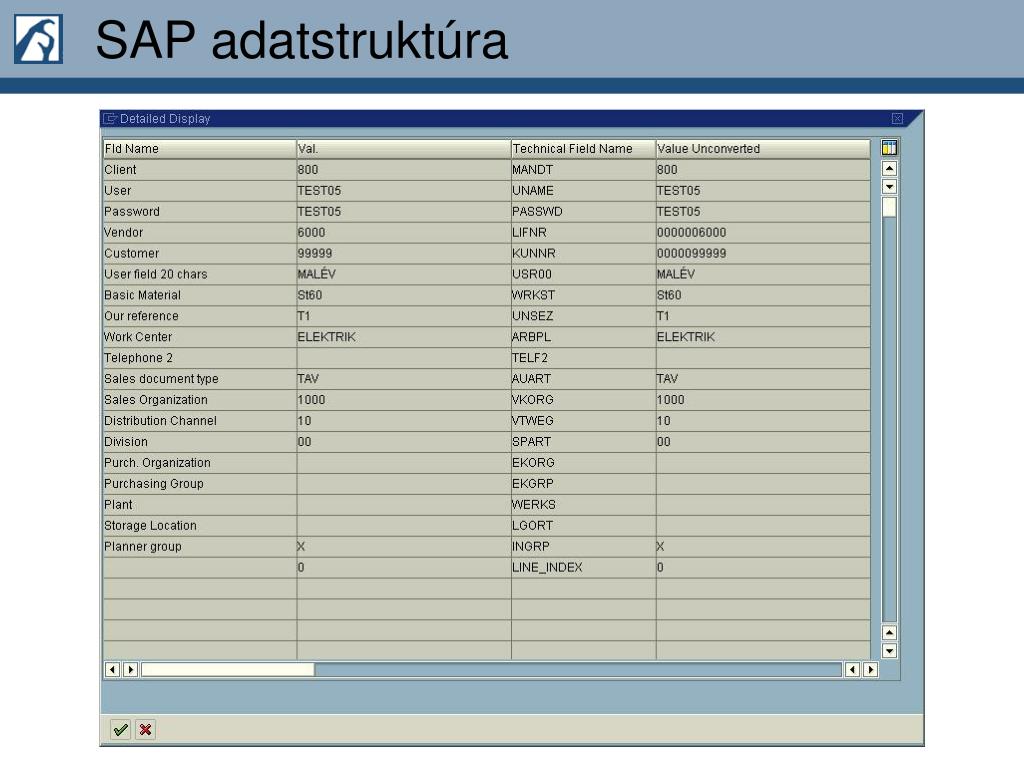Click the right-side horizontal scroll left arrow
The image size is (1024, 768).
[x=852, y=669]
